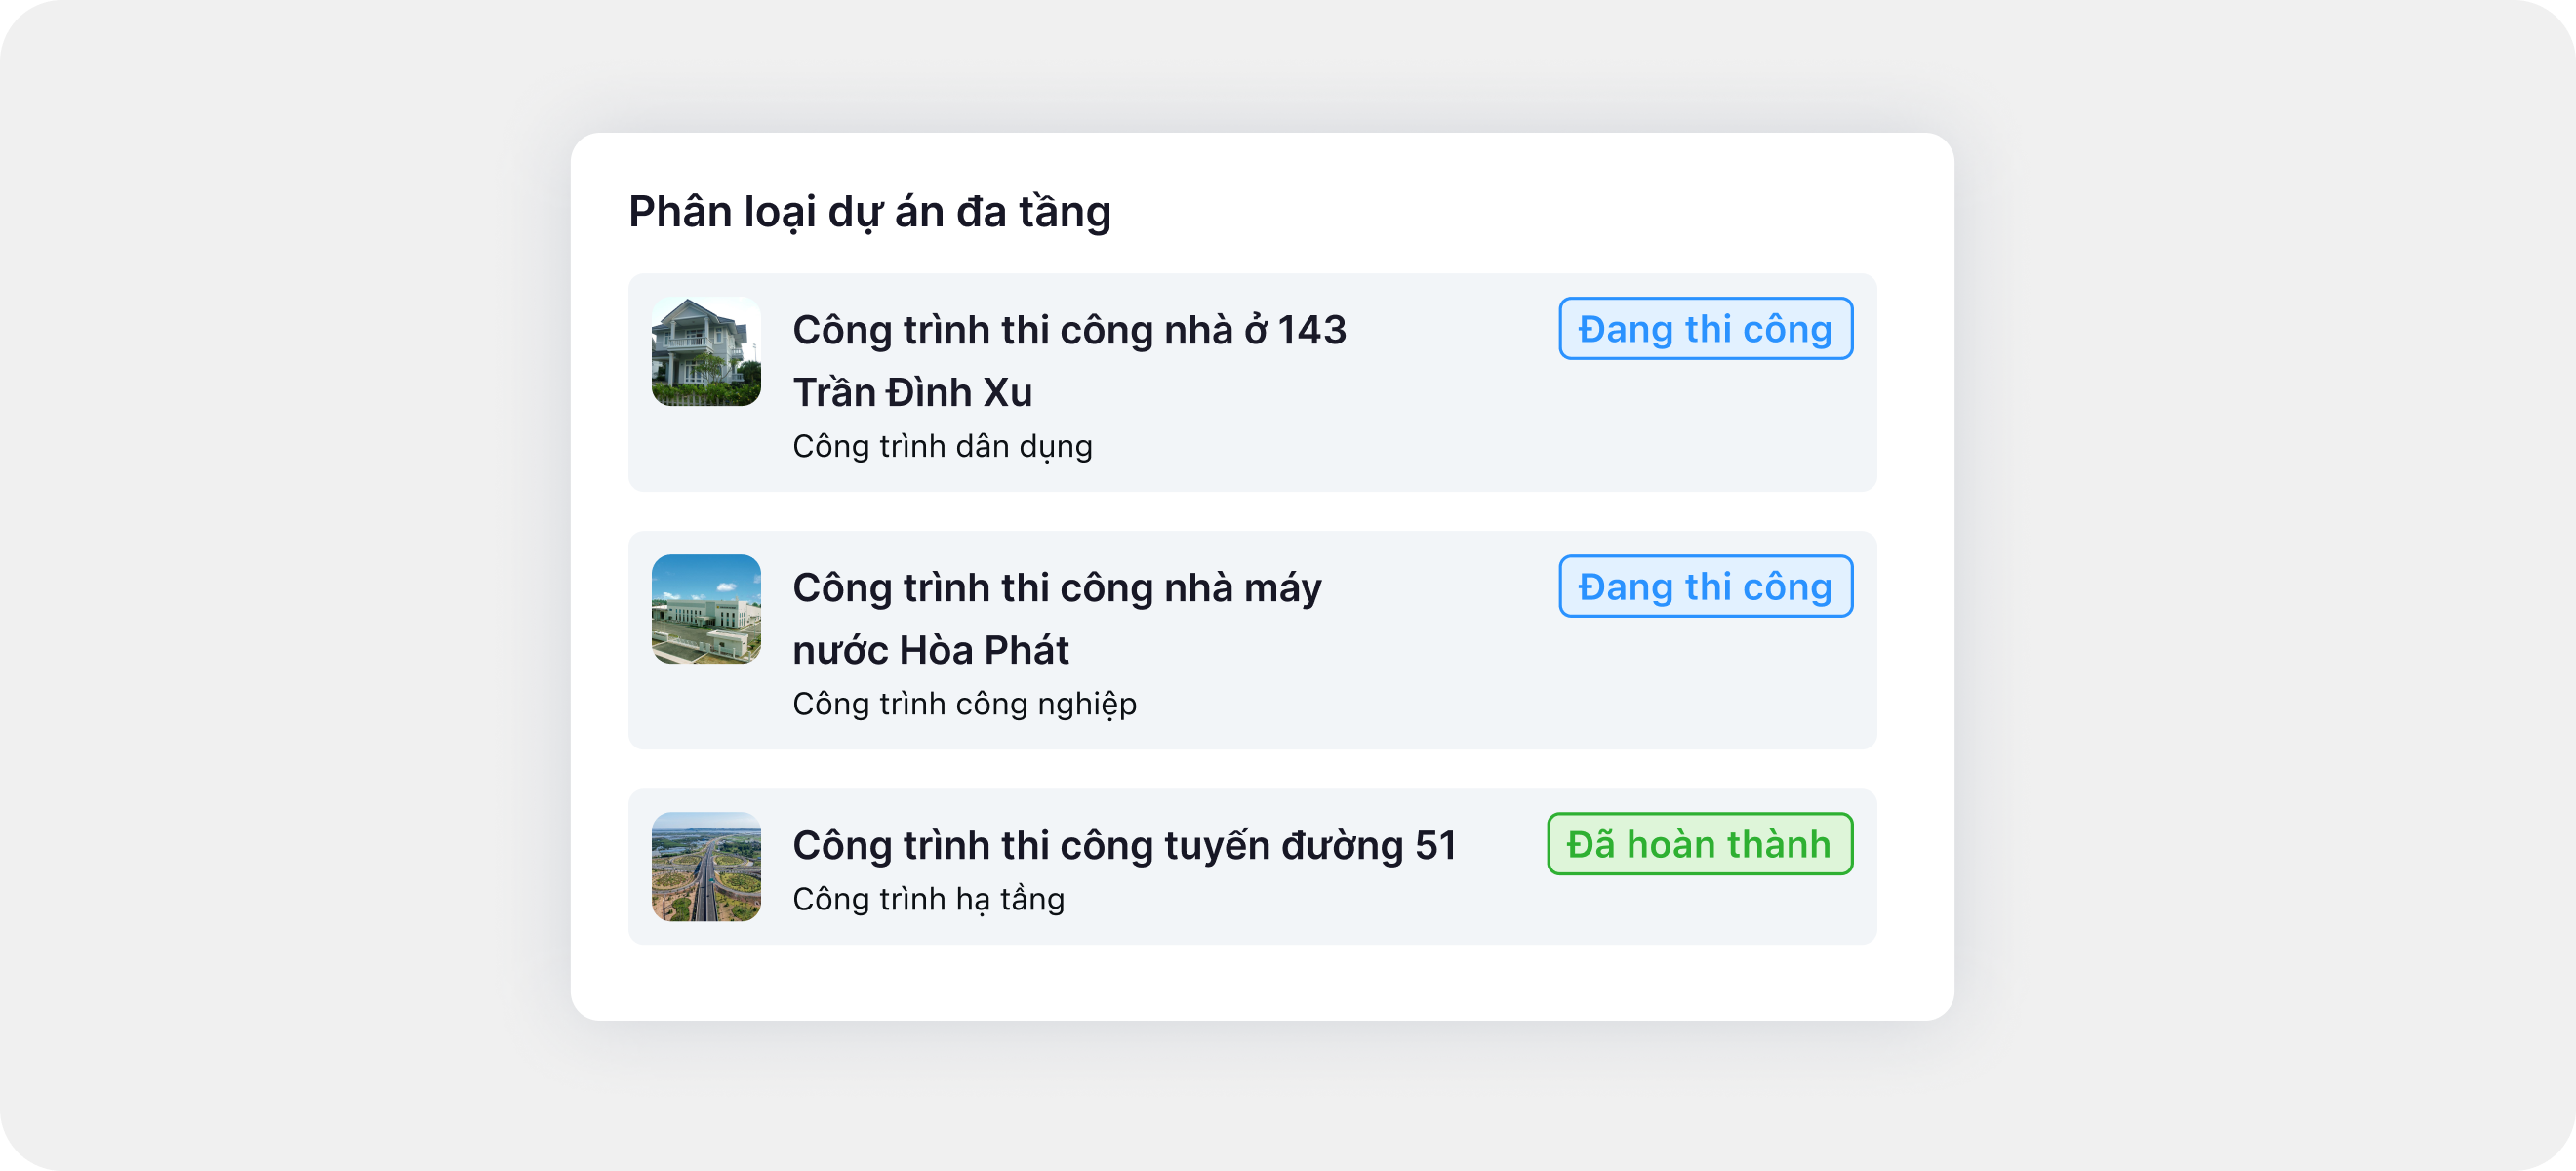This screenshot has width=2576, height=1171.
Task: Click blank area under the tuyến đường 51 thumbnail
Action: click(706, 933)
